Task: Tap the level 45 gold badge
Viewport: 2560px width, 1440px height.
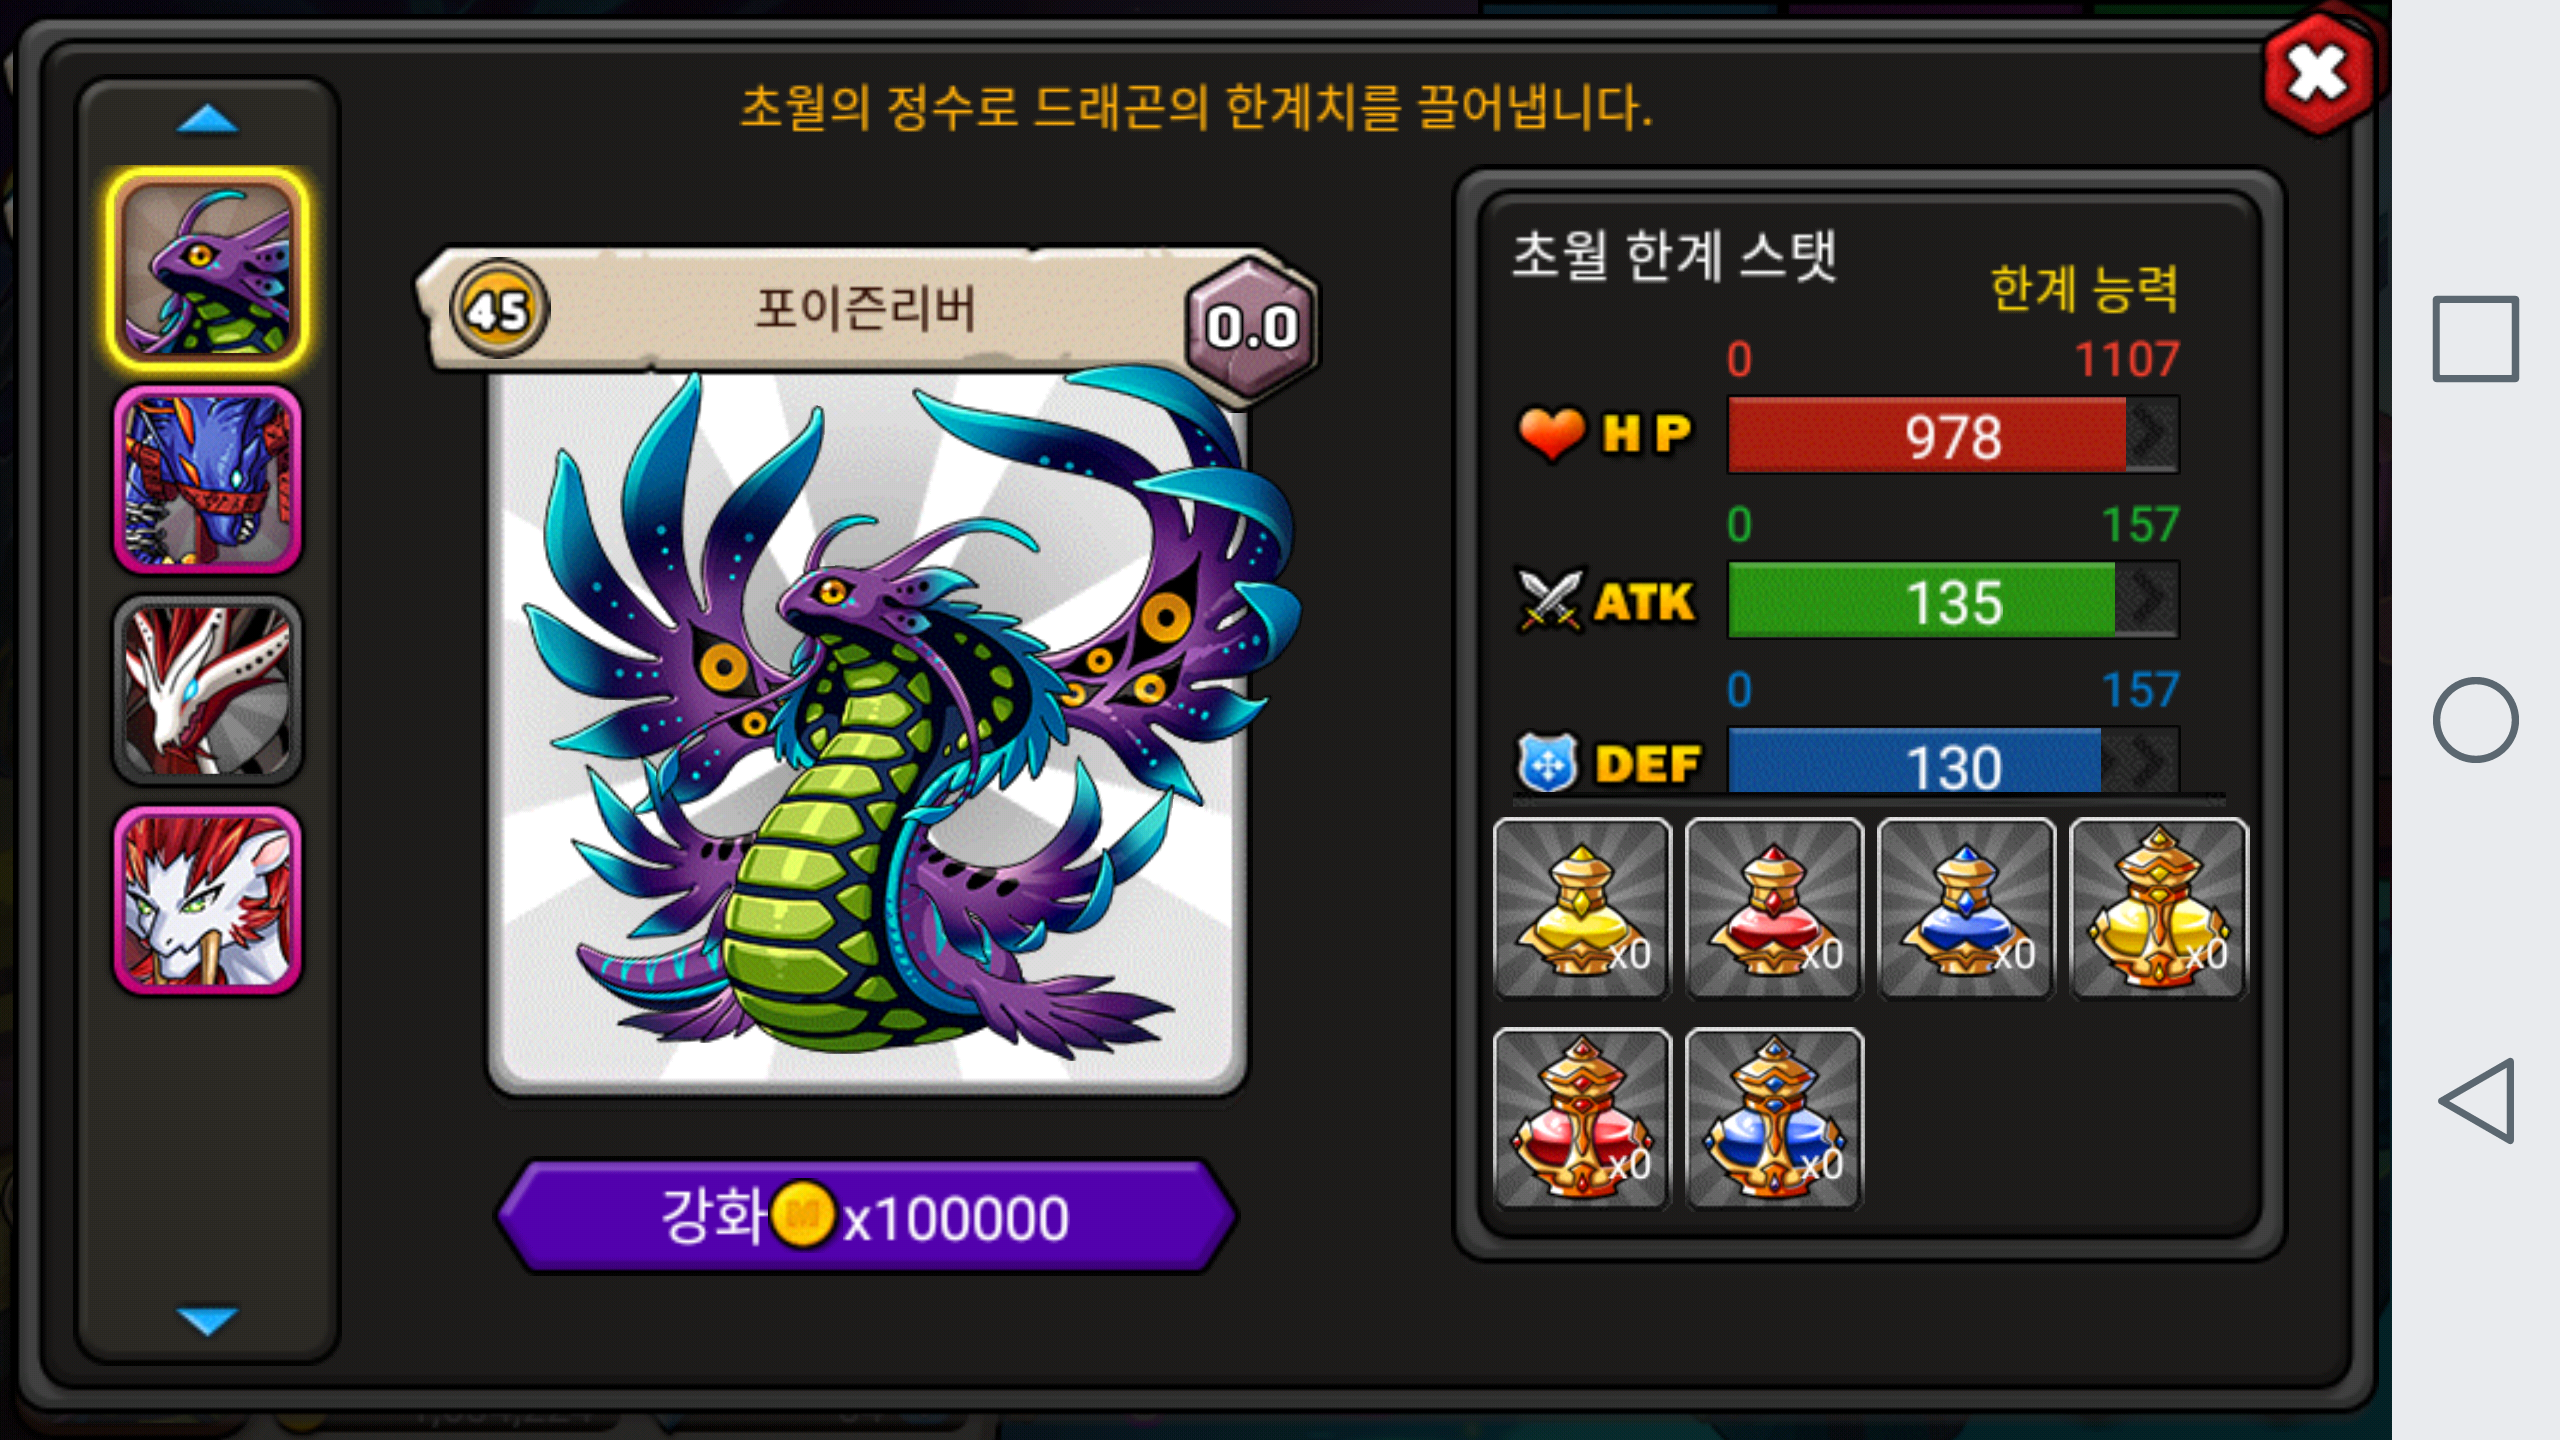Action: point(498,309)
